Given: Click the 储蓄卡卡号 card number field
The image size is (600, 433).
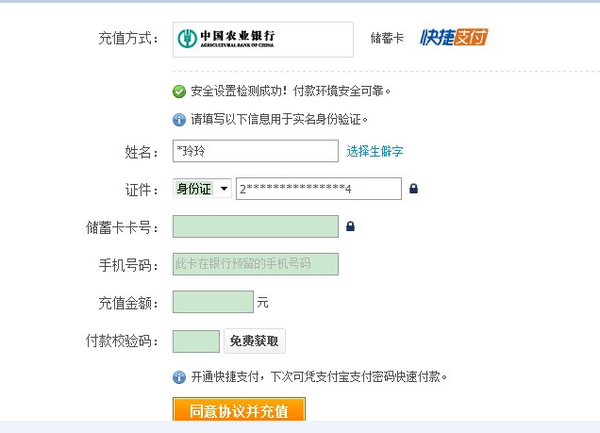Looking at the screenshot, I should point(255,227).
